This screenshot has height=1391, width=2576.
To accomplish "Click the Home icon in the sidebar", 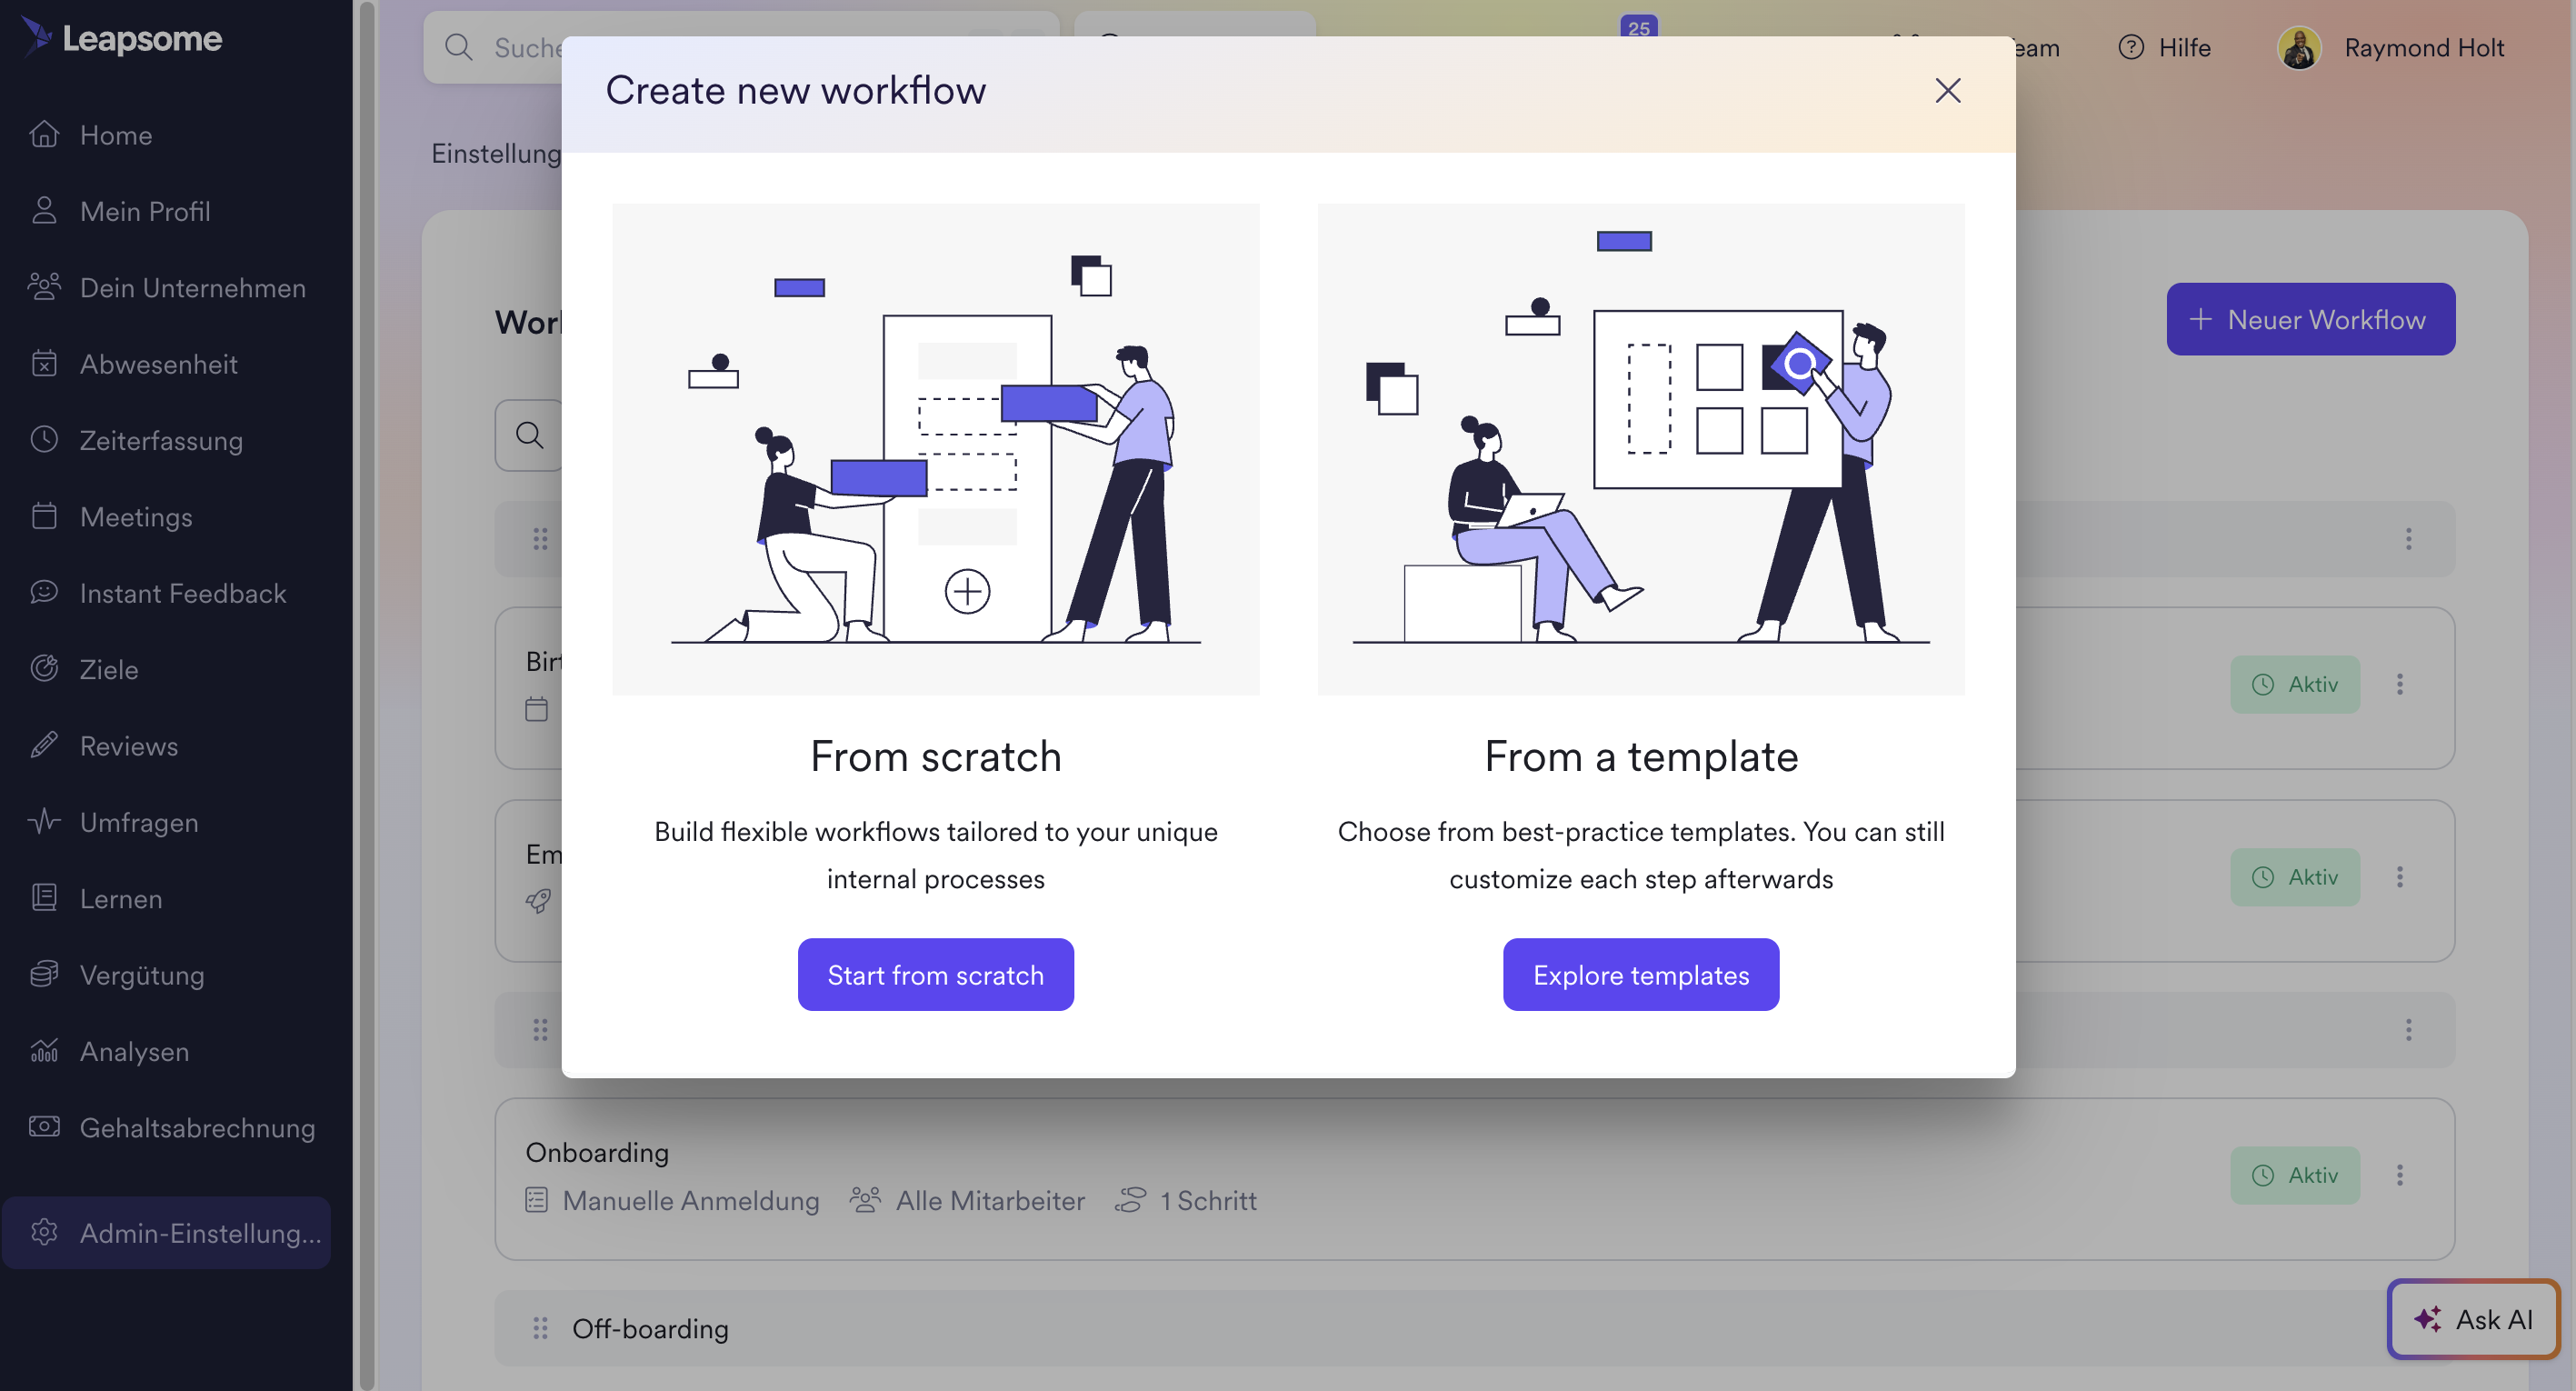I will point(44,135).
